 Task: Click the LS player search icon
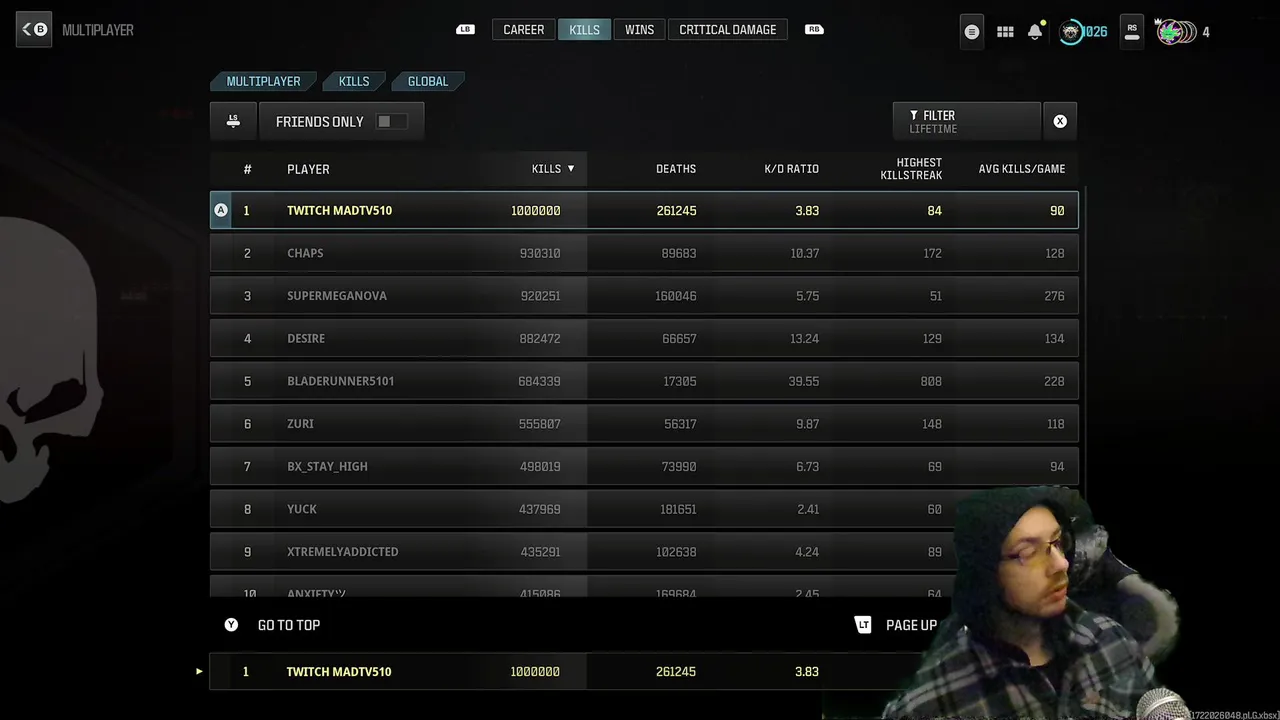click(233, 121)
